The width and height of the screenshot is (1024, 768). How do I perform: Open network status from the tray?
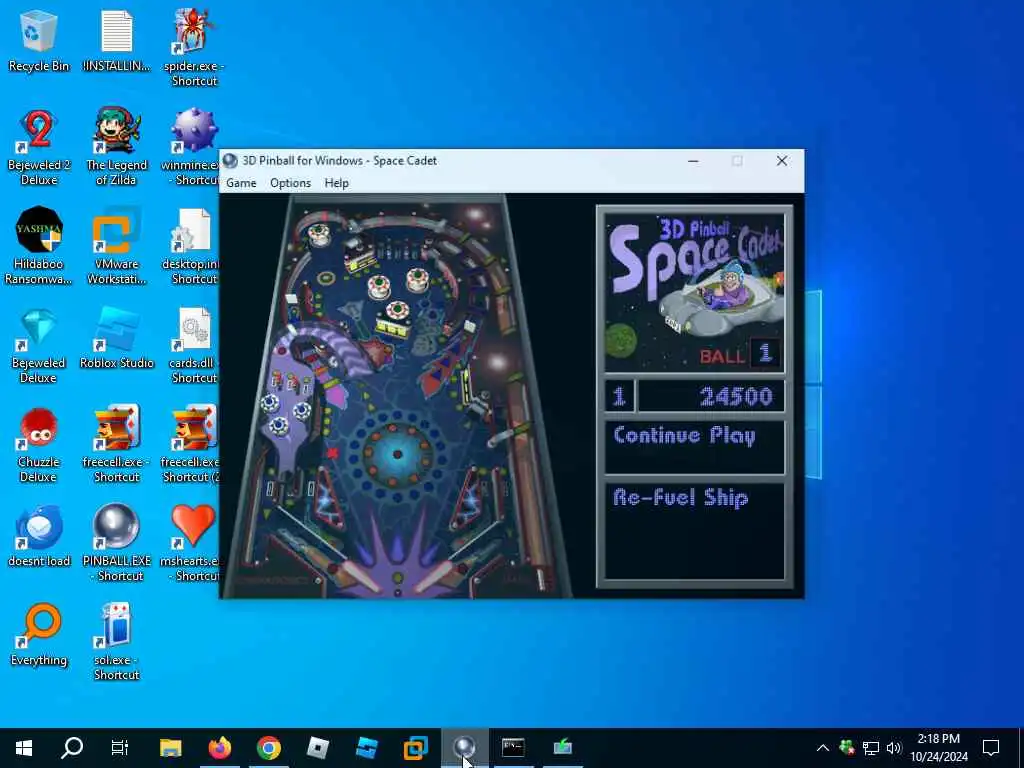871,748
